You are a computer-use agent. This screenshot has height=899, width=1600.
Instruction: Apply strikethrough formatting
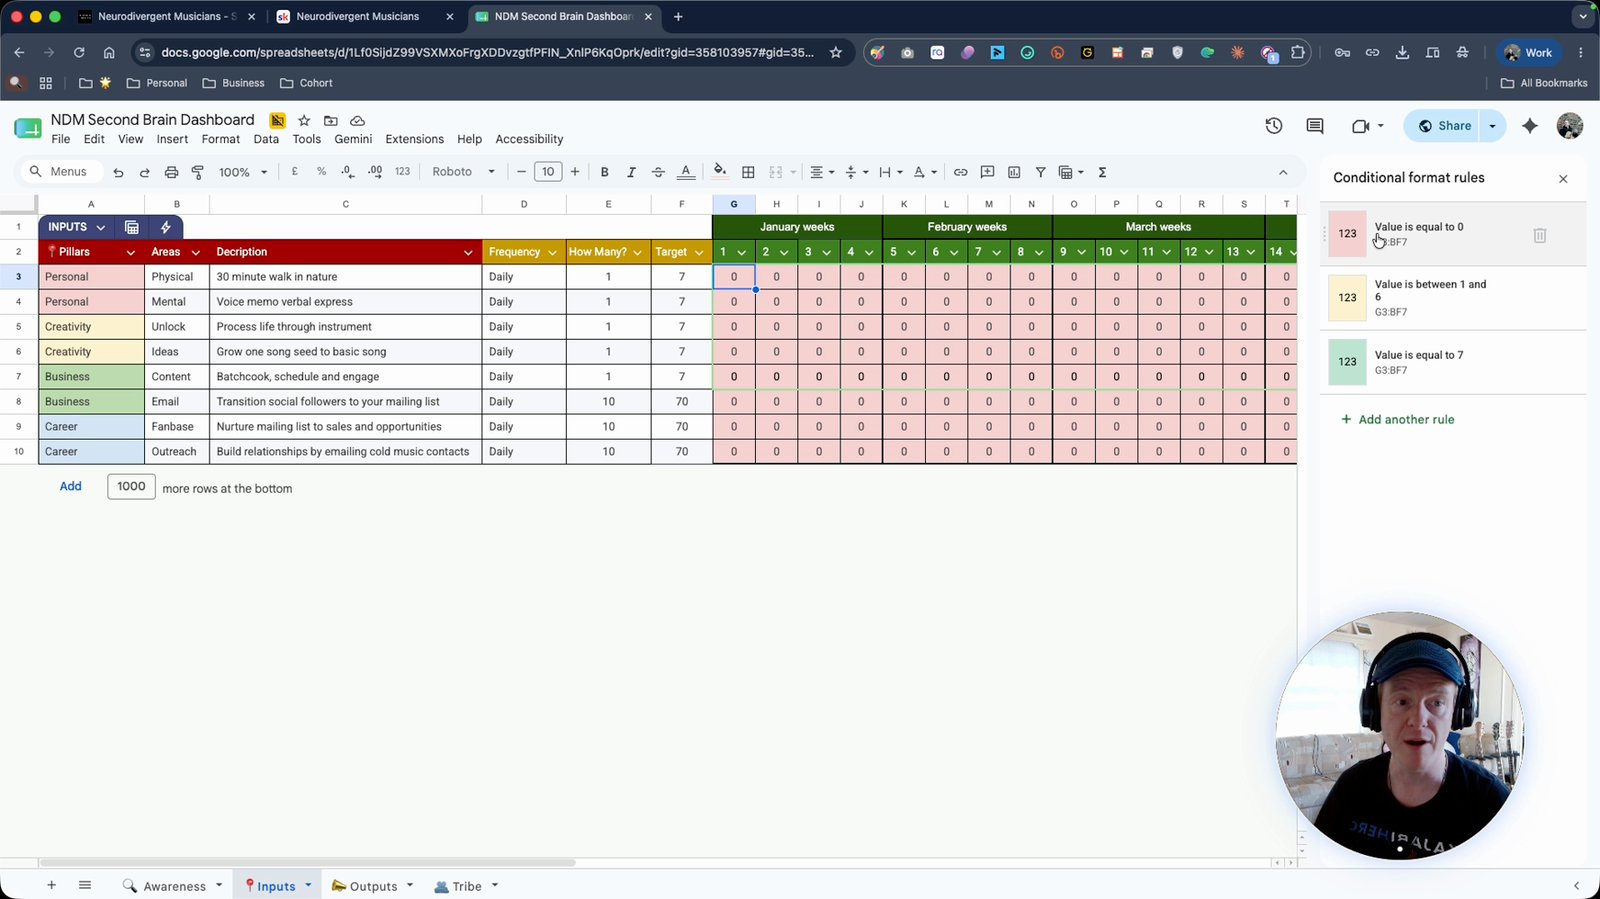(x=658, y=172)
